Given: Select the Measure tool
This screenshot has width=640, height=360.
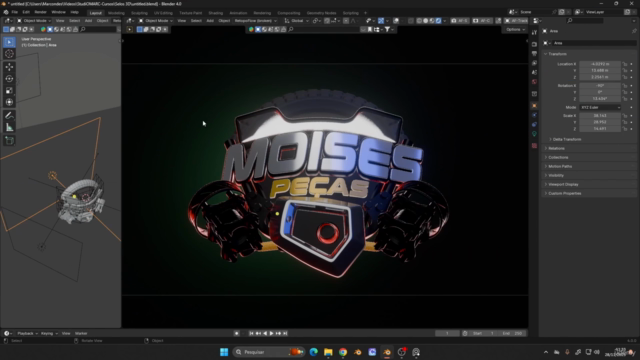Looking at the screenshot, I should click(x=9, y=128).
